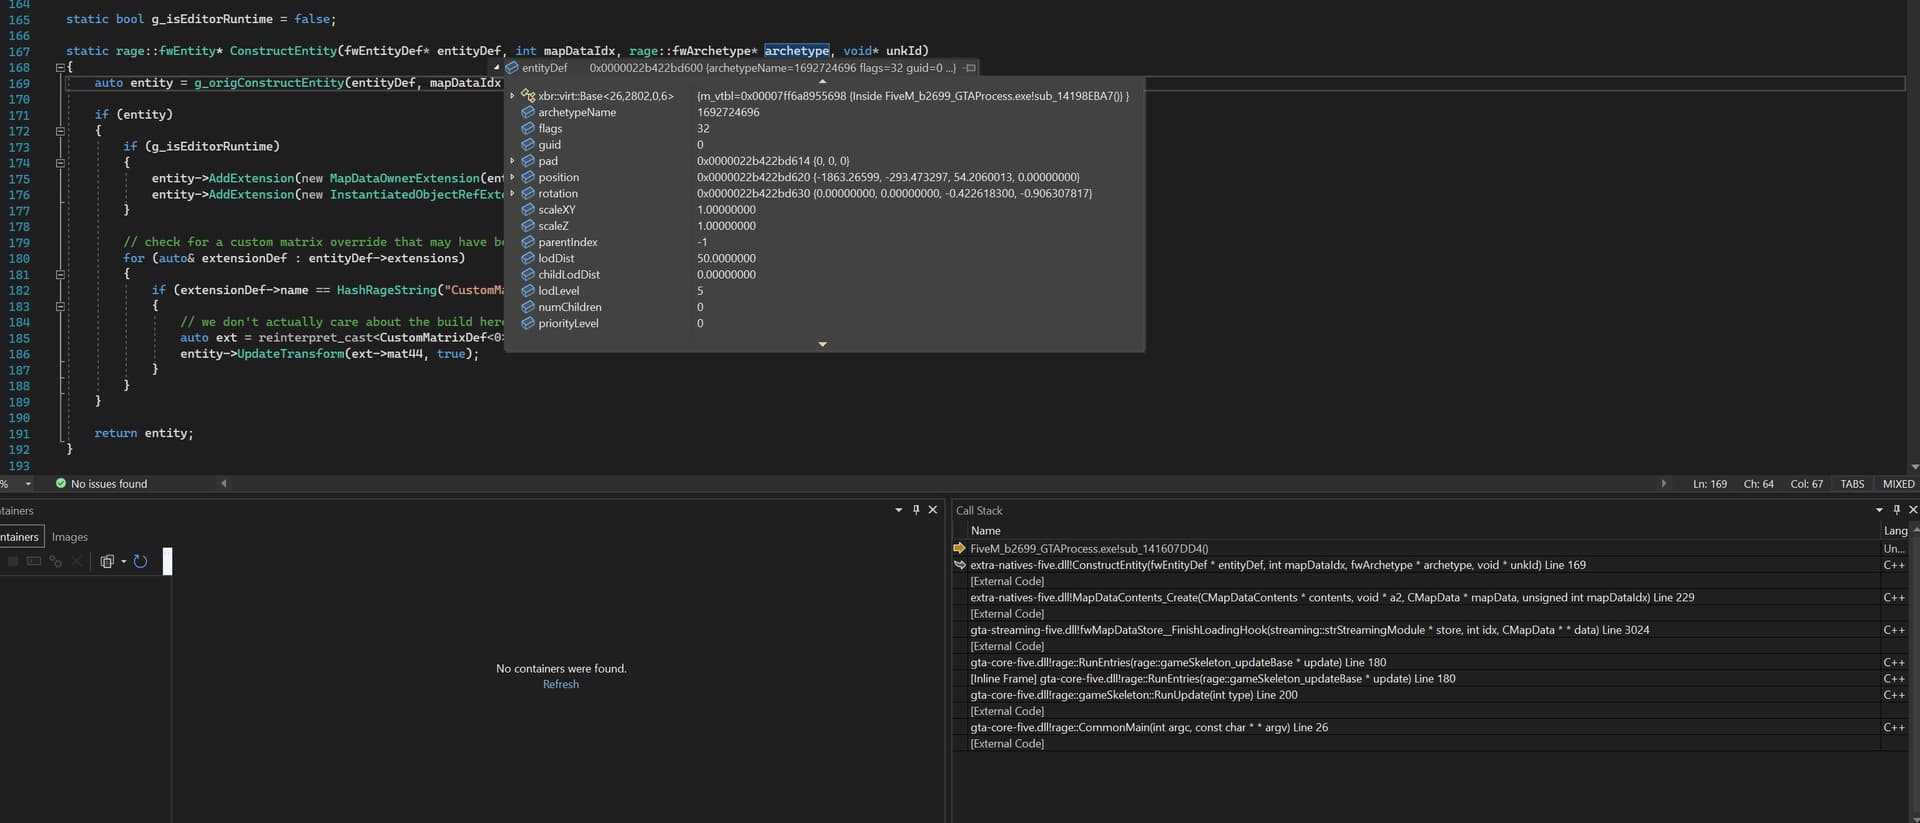The height and width of the screenshot is (823, 1920).
Task: Click the parentIndex field icon
Action: (x=528, y=242)
